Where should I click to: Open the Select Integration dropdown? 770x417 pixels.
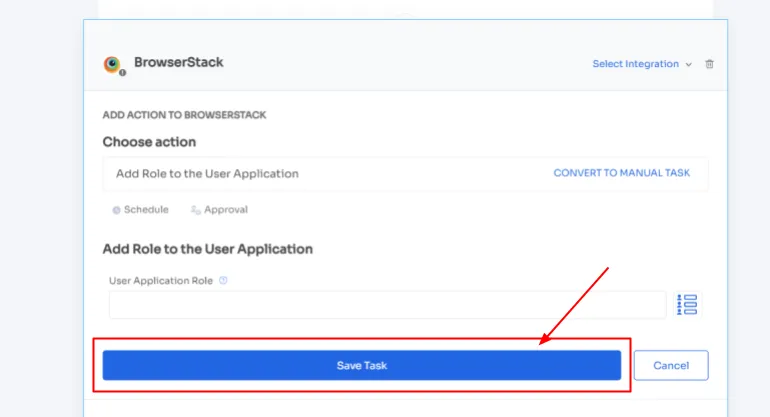642,64
